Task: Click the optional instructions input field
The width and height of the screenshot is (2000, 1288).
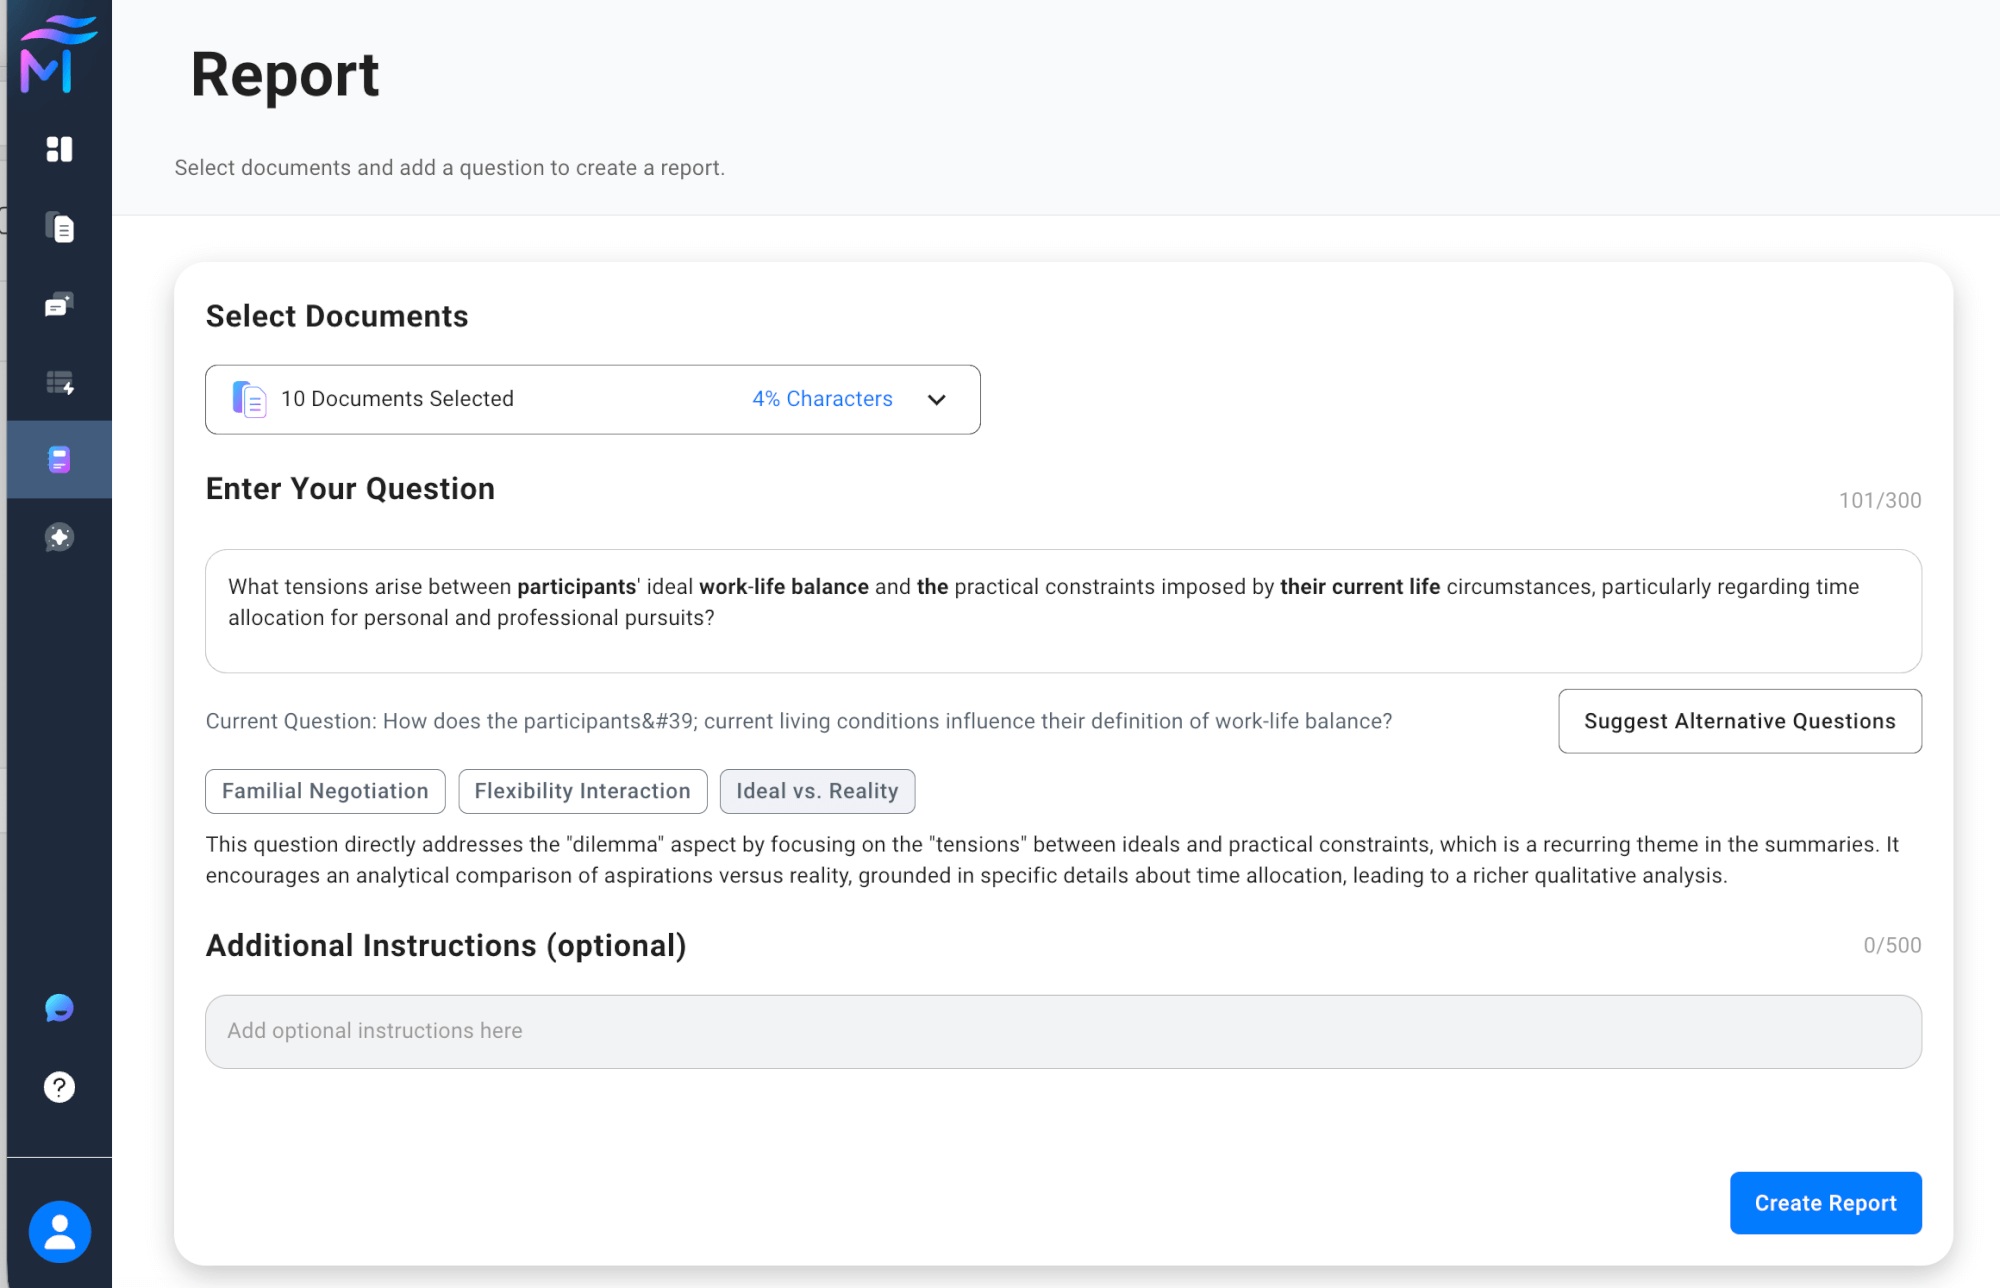Action: (x=1062, y=1031)
